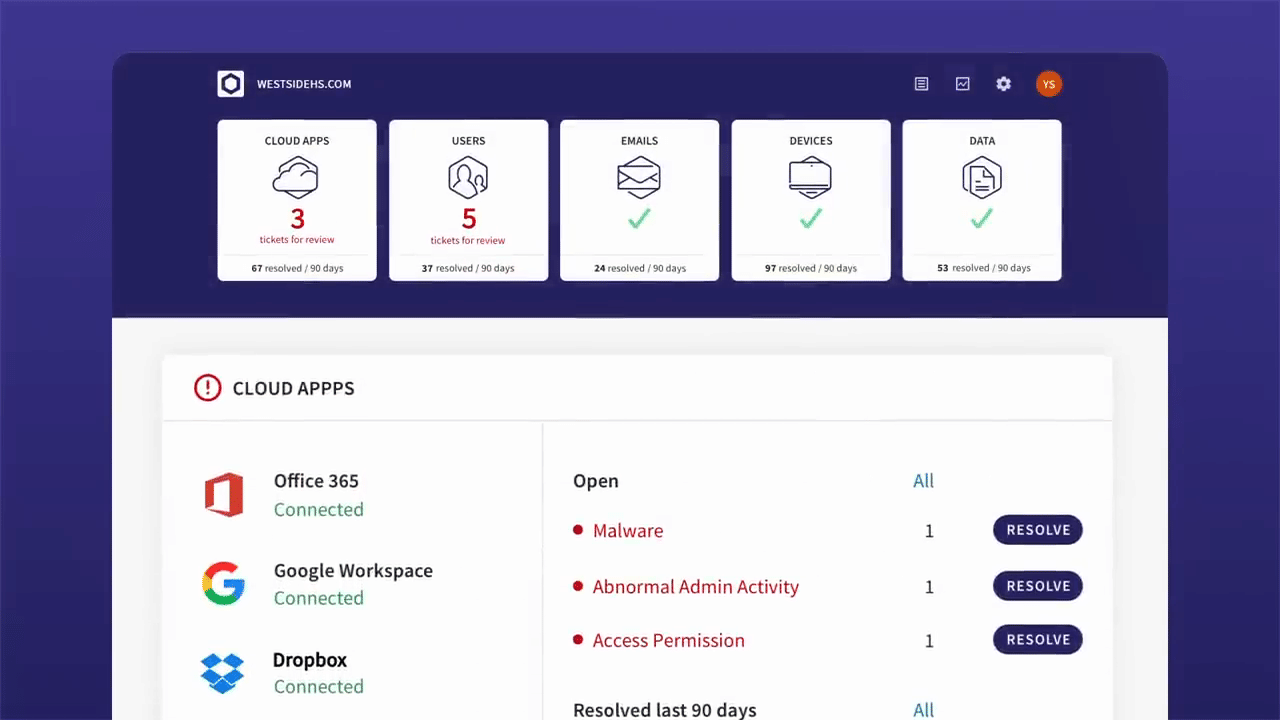
Task: Select the Google Workspace app name
Action: coord(353,571)
